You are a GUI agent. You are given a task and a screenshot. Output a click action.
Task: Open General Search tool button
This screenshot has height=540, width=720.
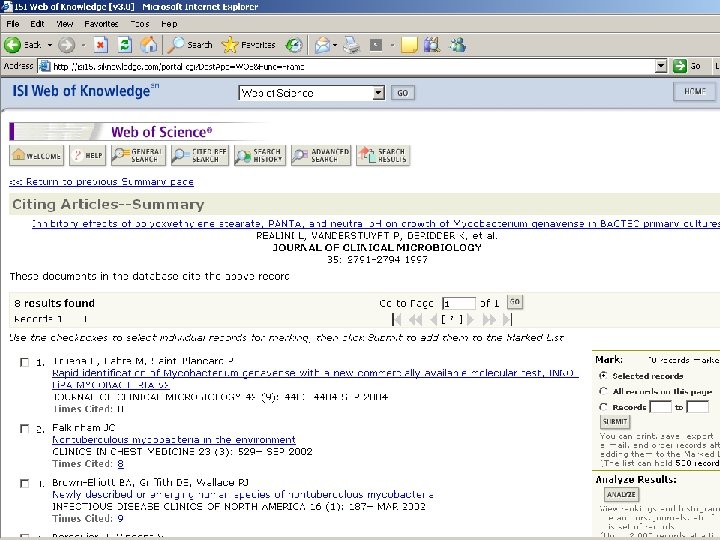pos(139,155)
